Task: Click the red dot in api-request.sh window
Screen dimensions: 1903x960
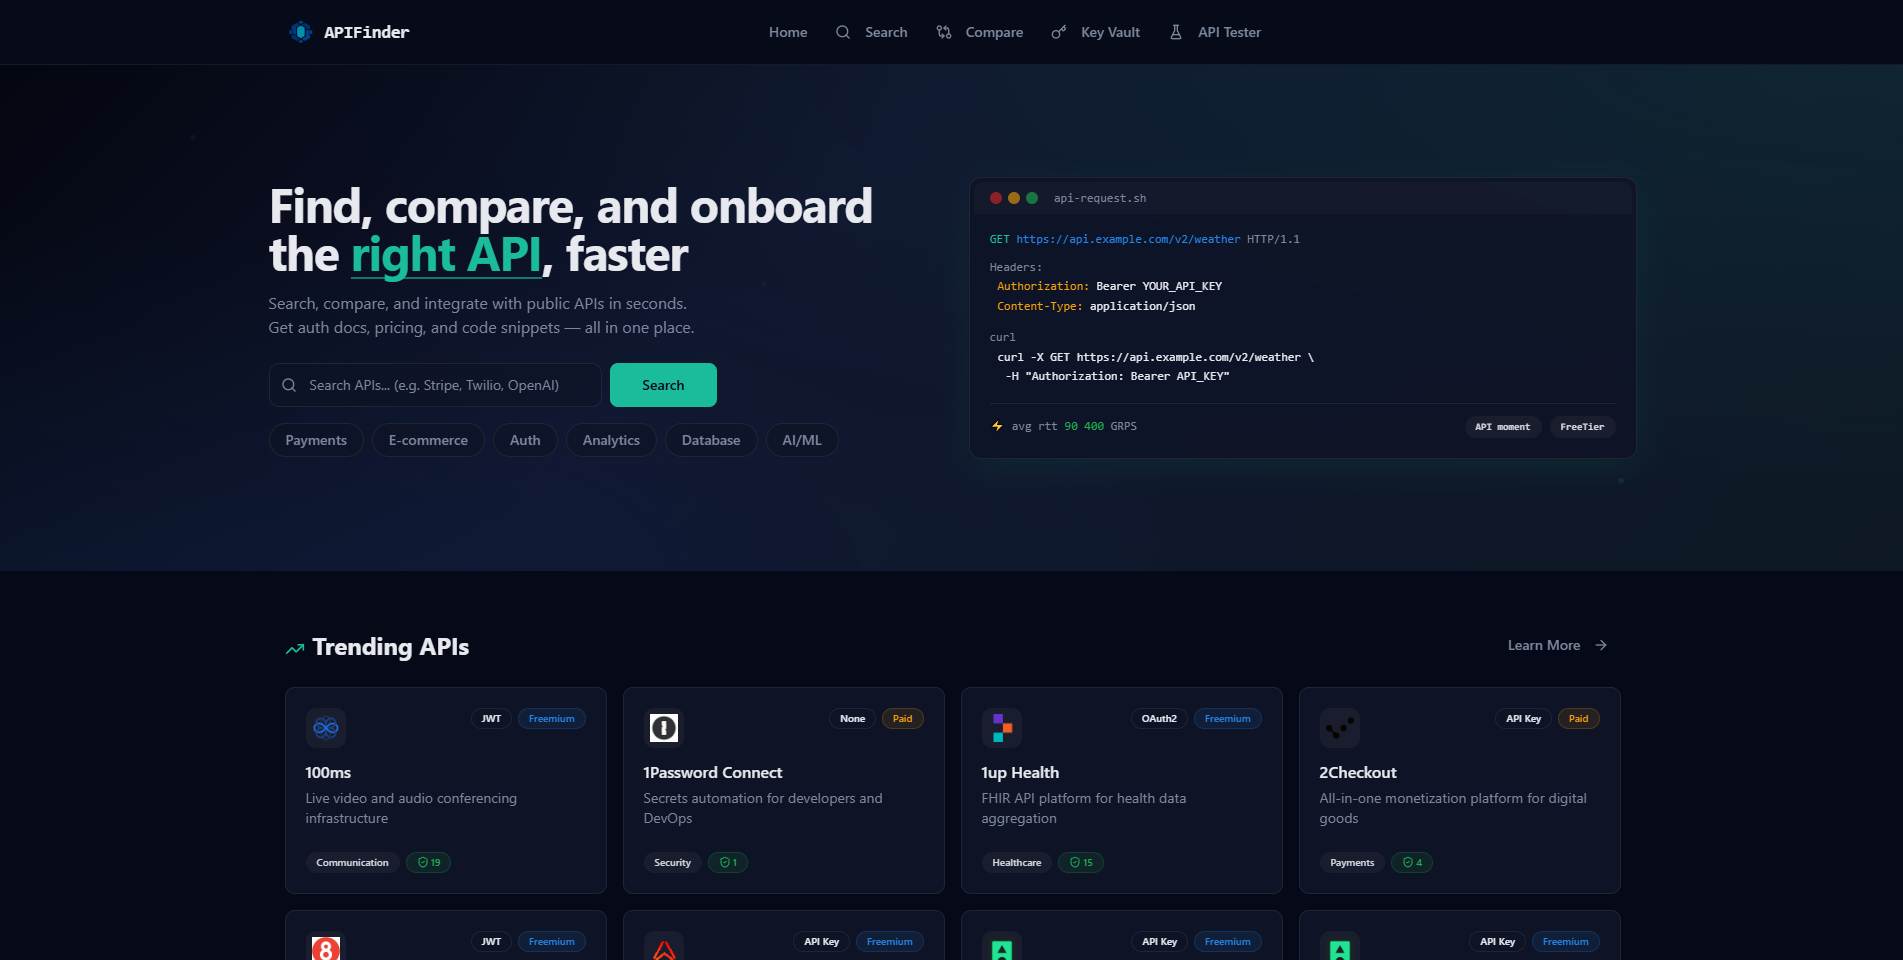Action: (996, 198)
